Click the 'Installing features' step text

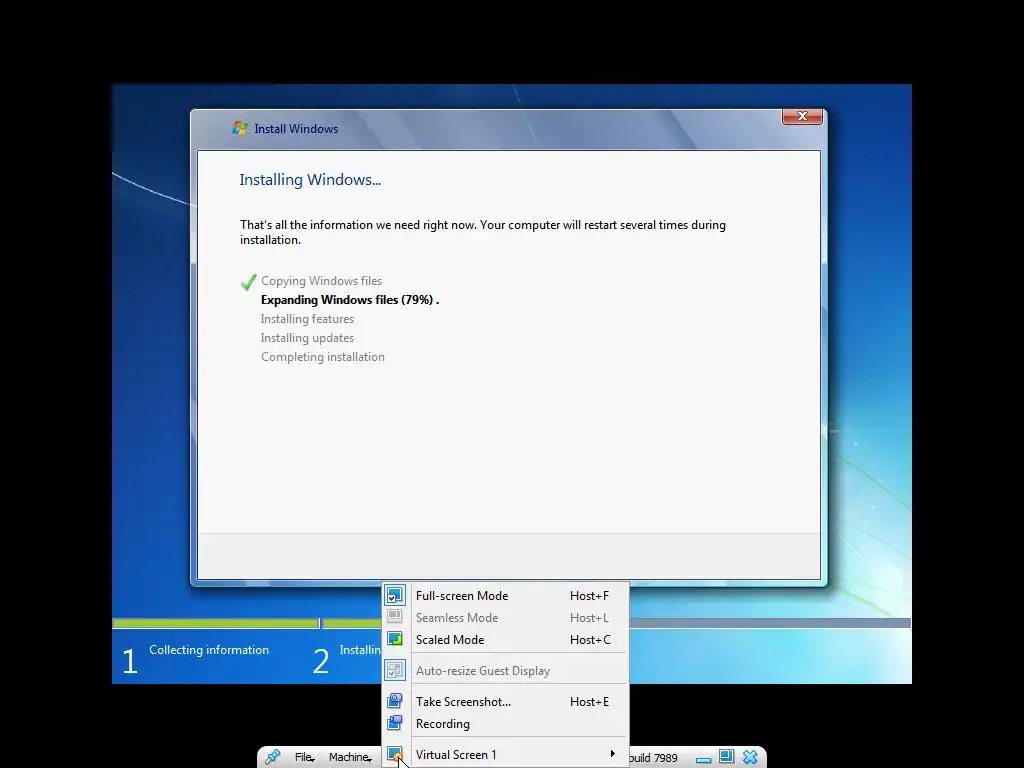point(307,319)
